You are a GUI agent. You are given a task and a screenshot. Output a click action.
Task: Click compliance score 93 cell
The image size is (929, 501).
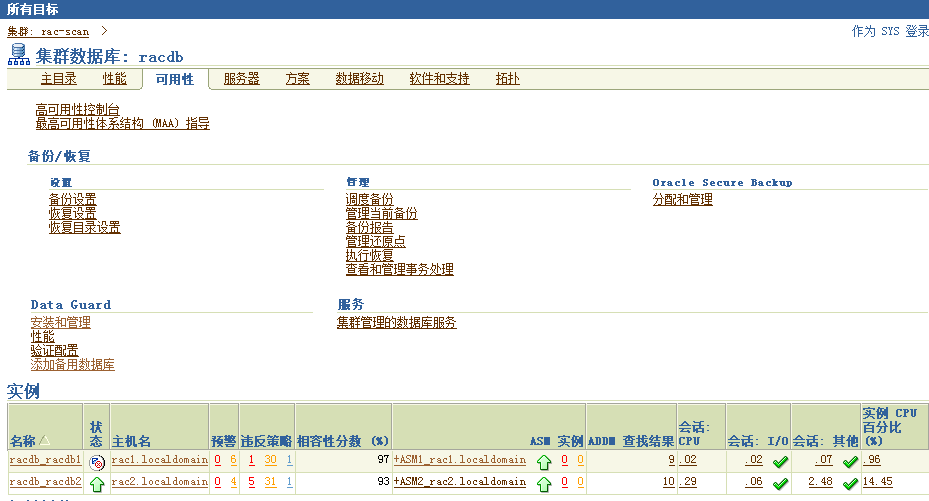point(344,483)
